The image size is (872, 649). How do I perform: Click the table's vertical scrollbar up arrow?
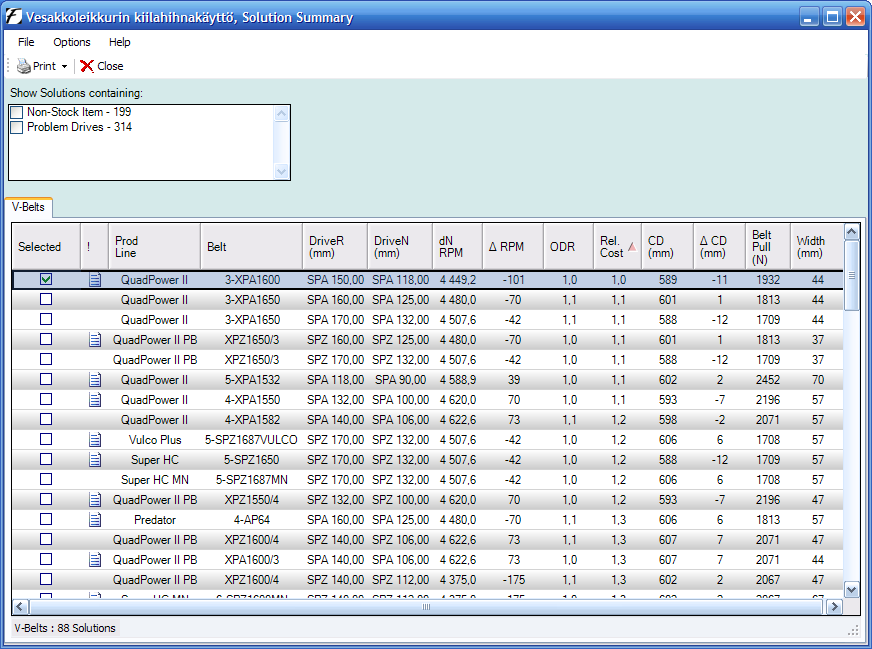[851, 231]
